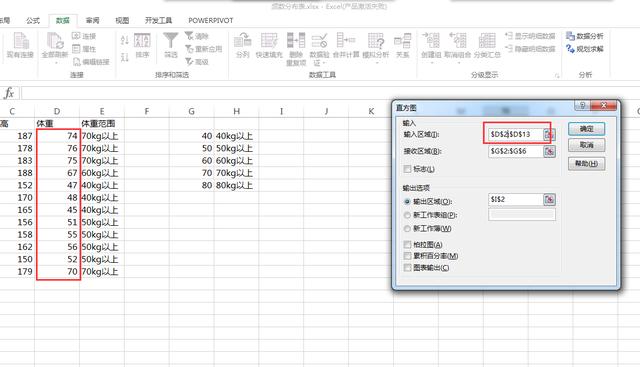Select New Worksheet Ply (新工作表组) radio button

pos(407,215)
